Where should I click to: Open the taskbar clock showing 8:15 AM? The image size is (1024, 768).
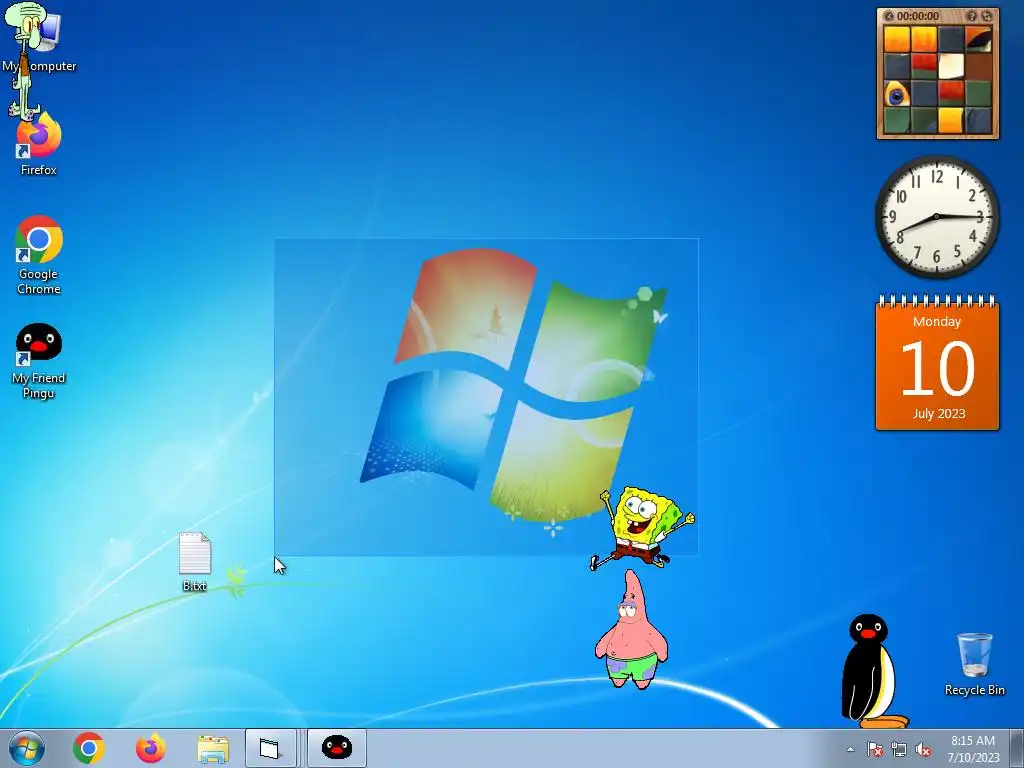click(x=973, y=748)
